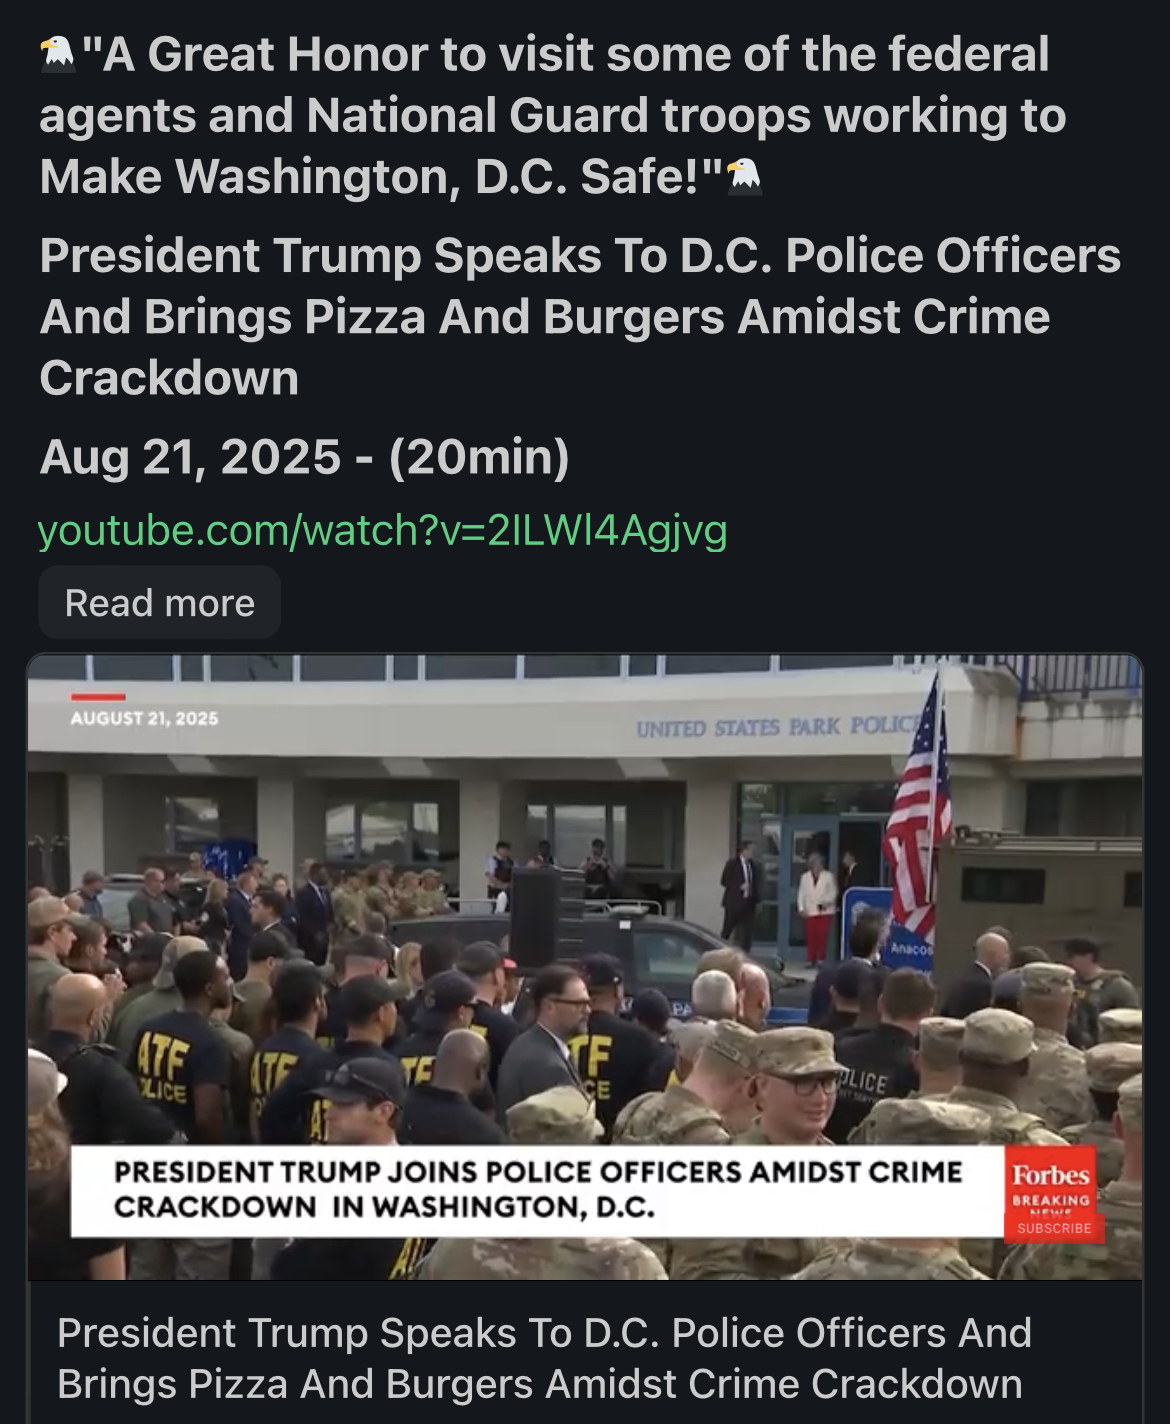Click the eagle emoji after "Safe!"

tap(743, 175)
